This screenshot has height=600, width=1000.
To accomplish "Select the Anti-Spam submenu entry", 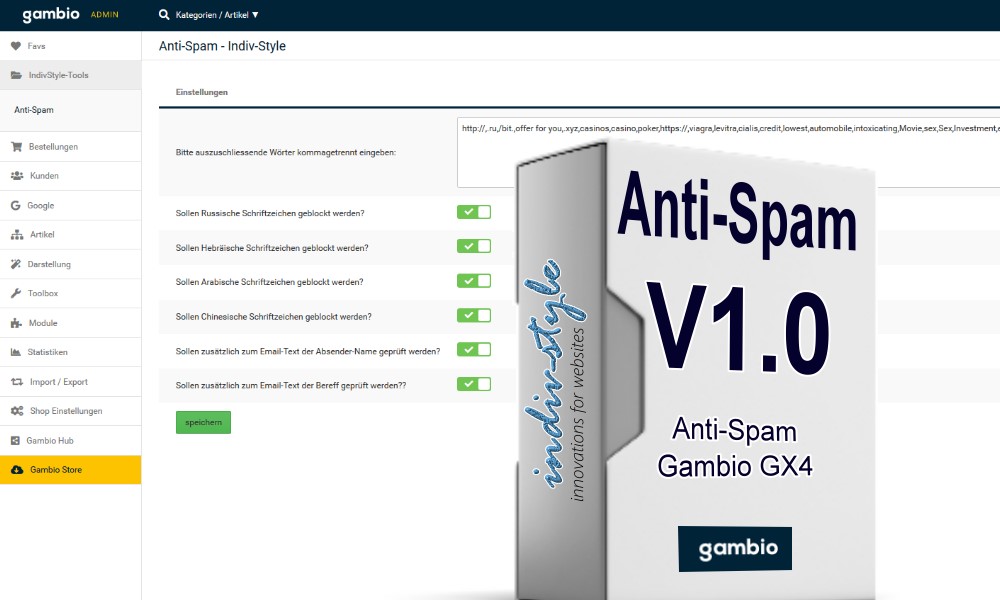I will tap(70, 110).
